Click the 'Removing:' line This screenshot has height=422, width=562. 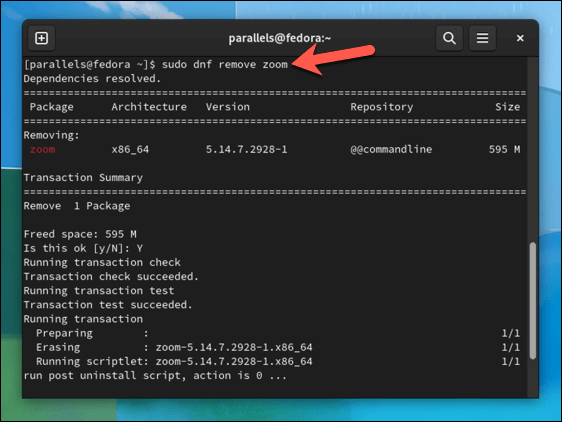pyautogui.click(x=51, y=135)
